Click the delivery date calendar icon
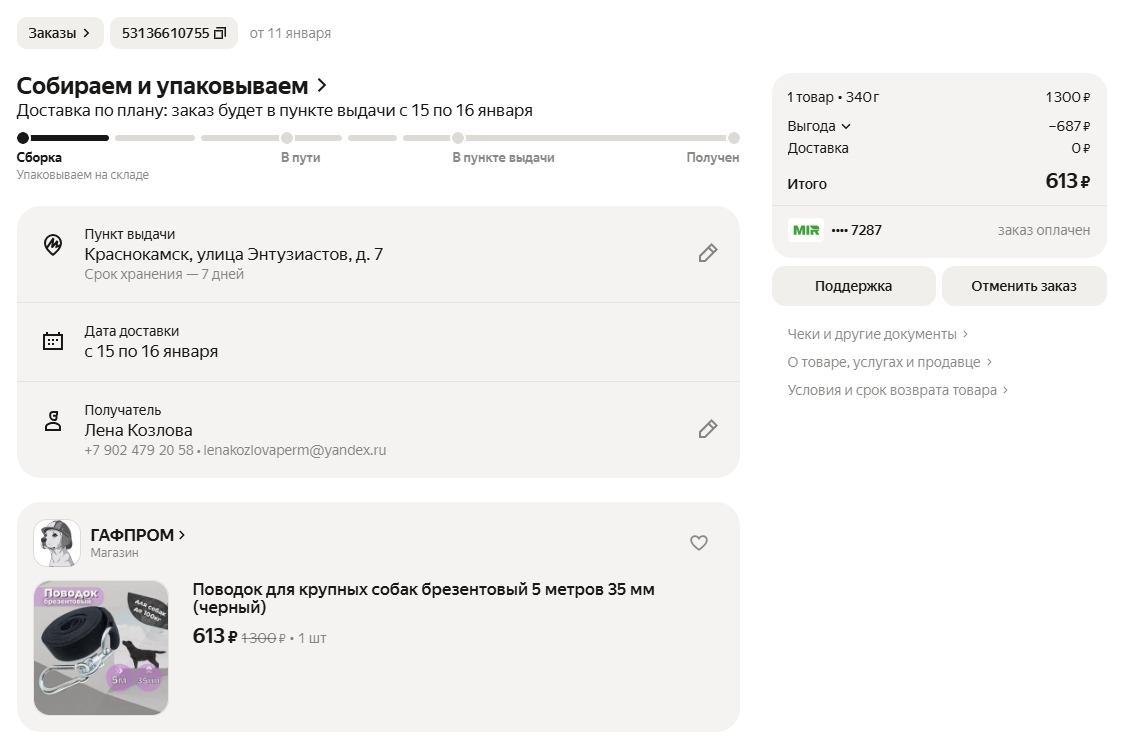The height and width of the screenshot is (738, 1129). click(53, 341)
